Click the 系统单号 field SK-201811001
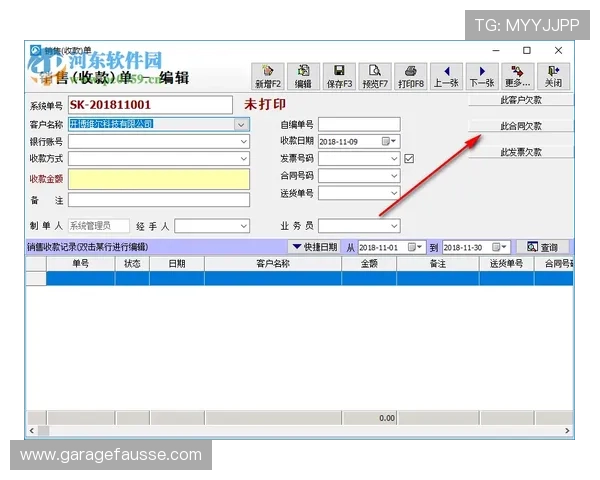The height and width of the screenshot is (480, 600). (150, 105)
